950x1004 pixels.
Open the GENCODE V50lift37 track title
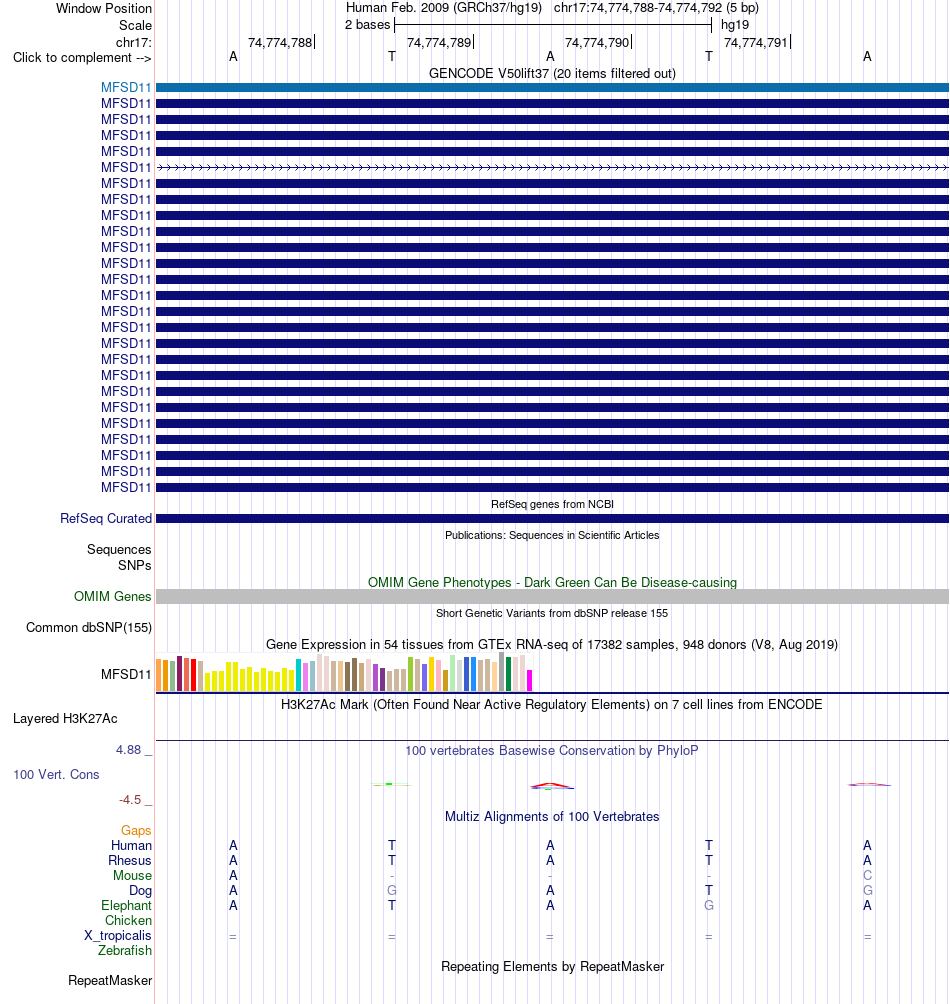point(552,74)
